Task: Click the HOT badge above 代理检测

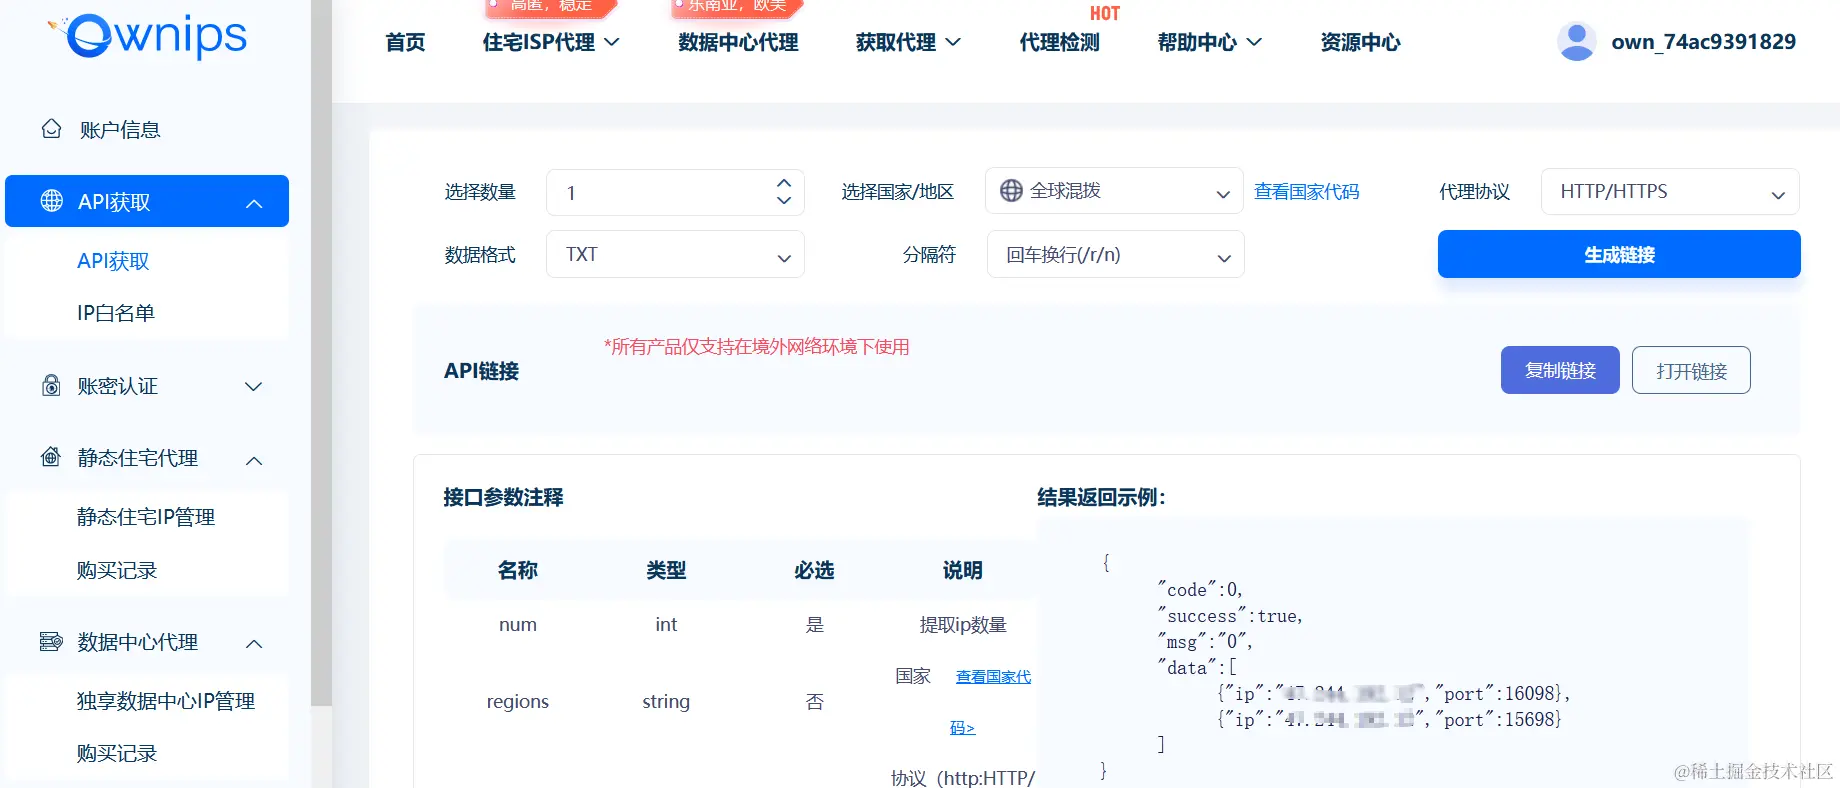Action: 1105,13
